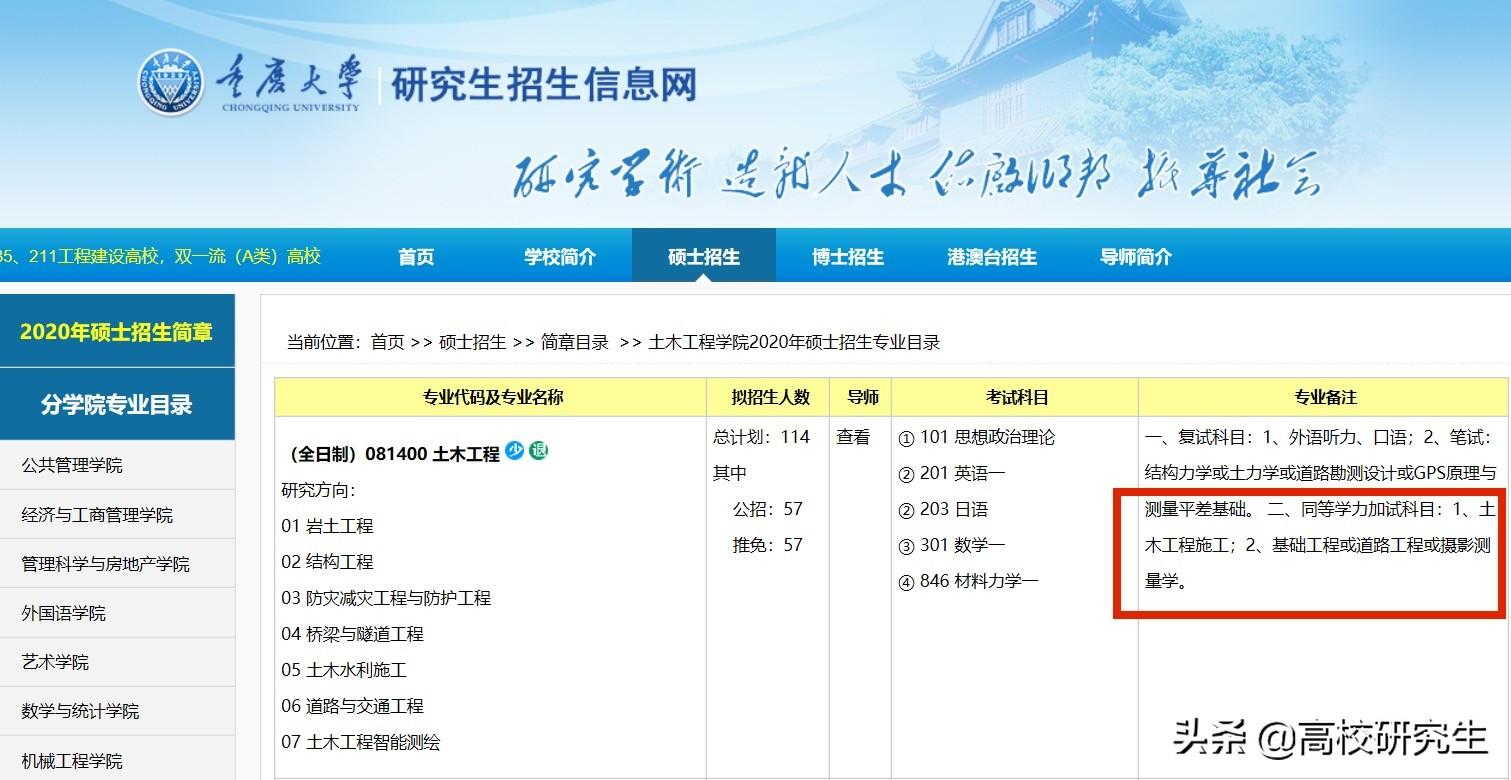Click the text 公招: 57
The height and width of the screenshot is (780, 1511).
click(x=768, y=509)
